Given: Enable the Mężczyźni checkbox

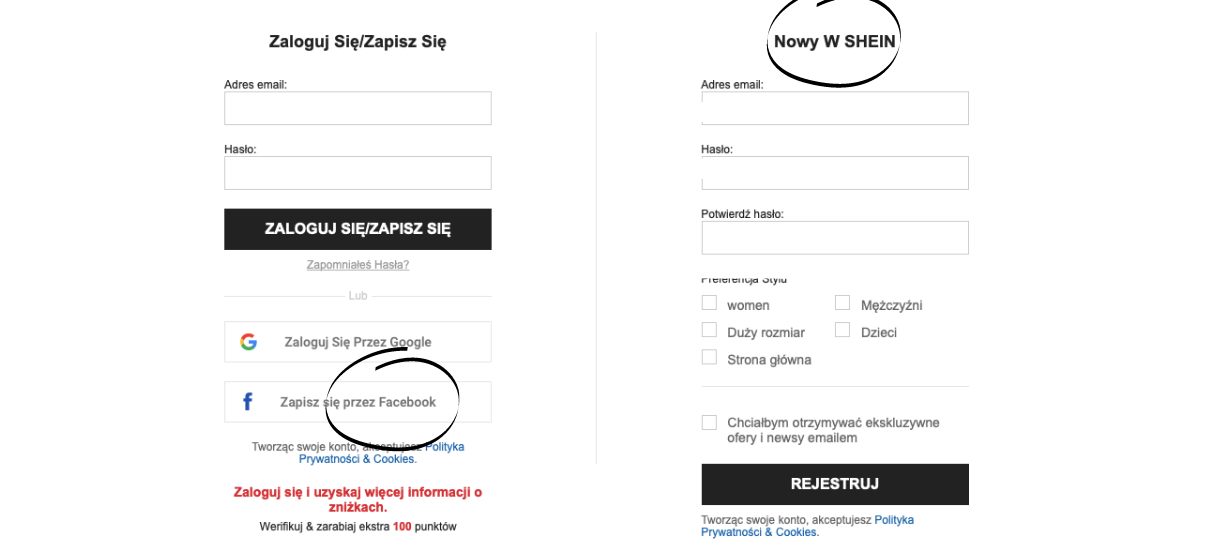Looking at the screenshot, I should 843,303.
